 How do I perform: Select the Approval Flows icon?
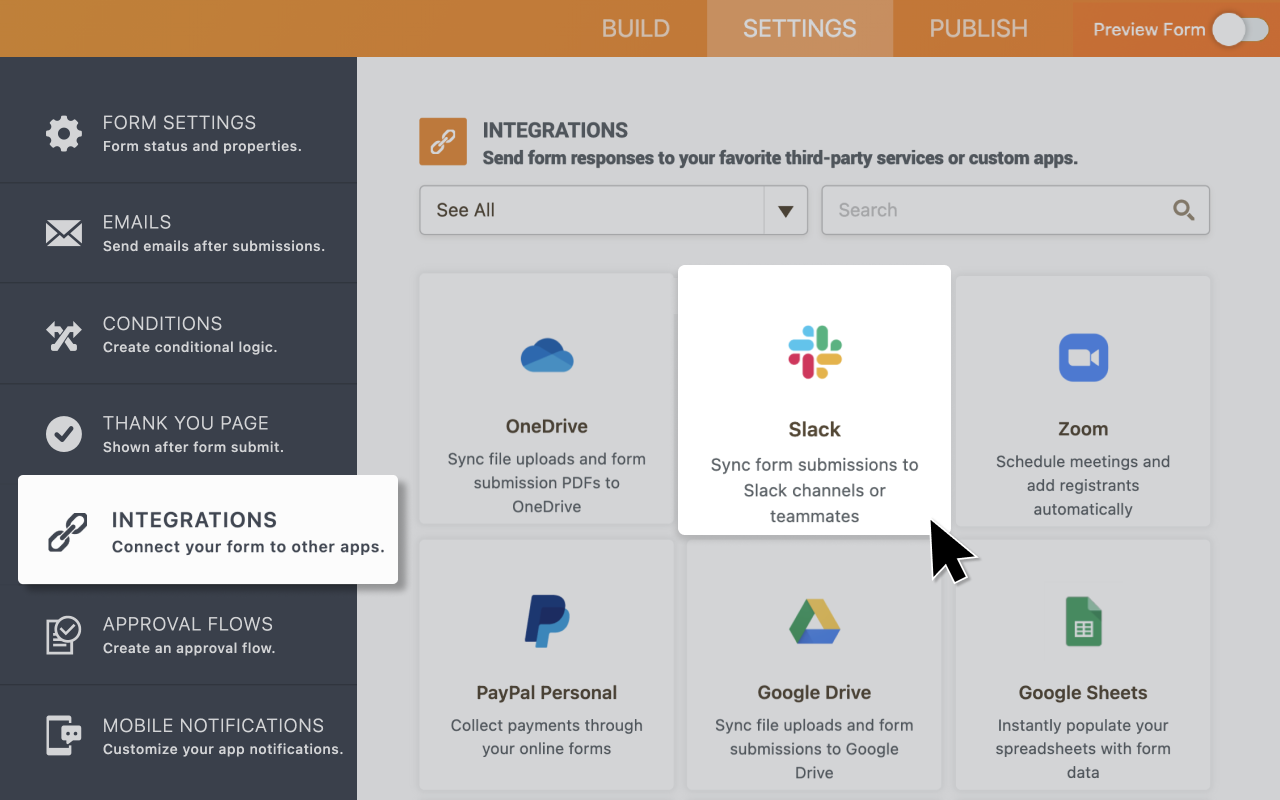point(63,635)
